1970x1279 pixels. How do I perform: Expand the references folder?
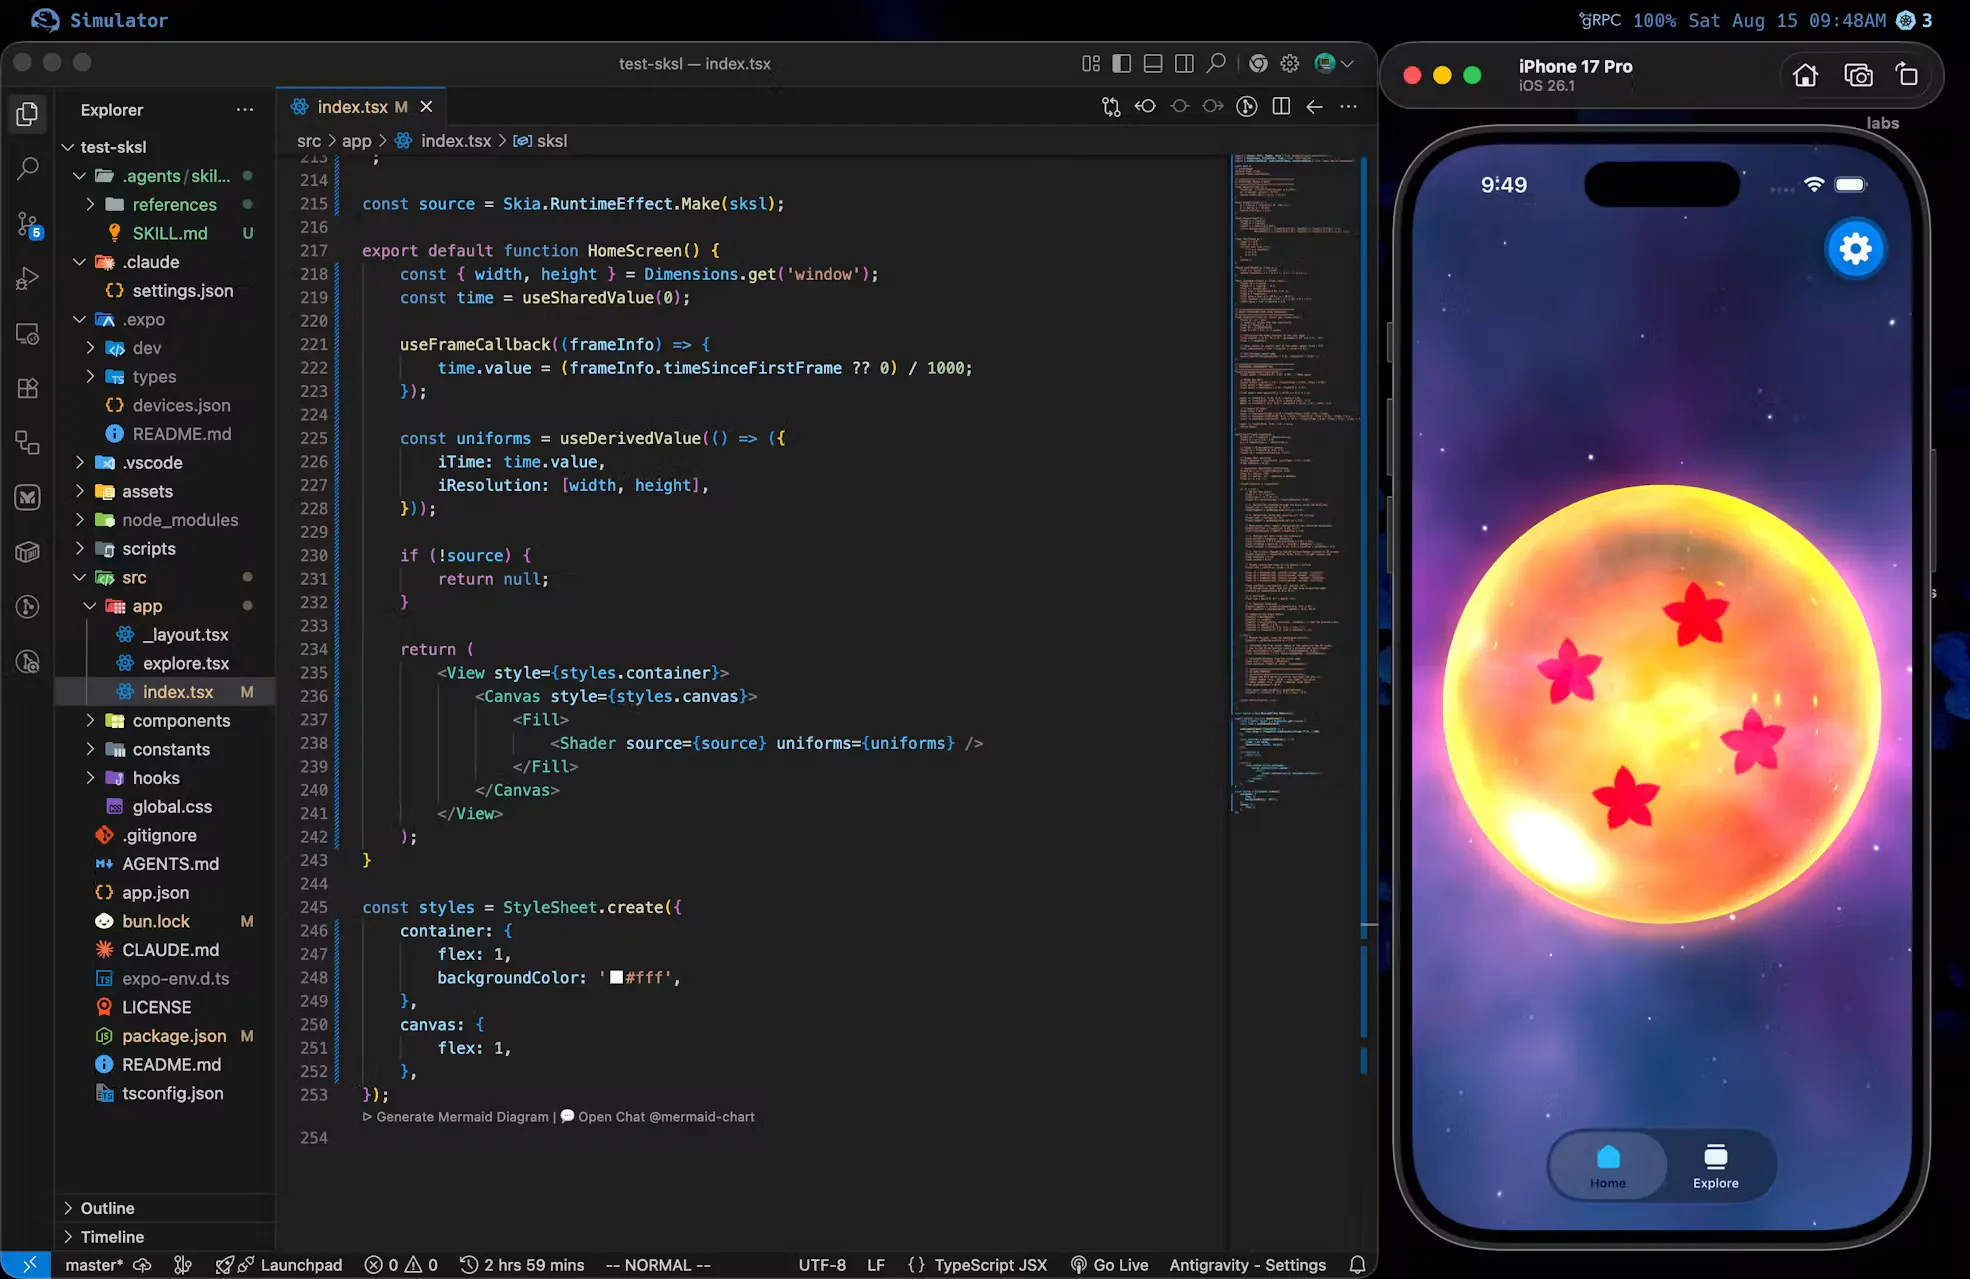(x=90, y=204)
